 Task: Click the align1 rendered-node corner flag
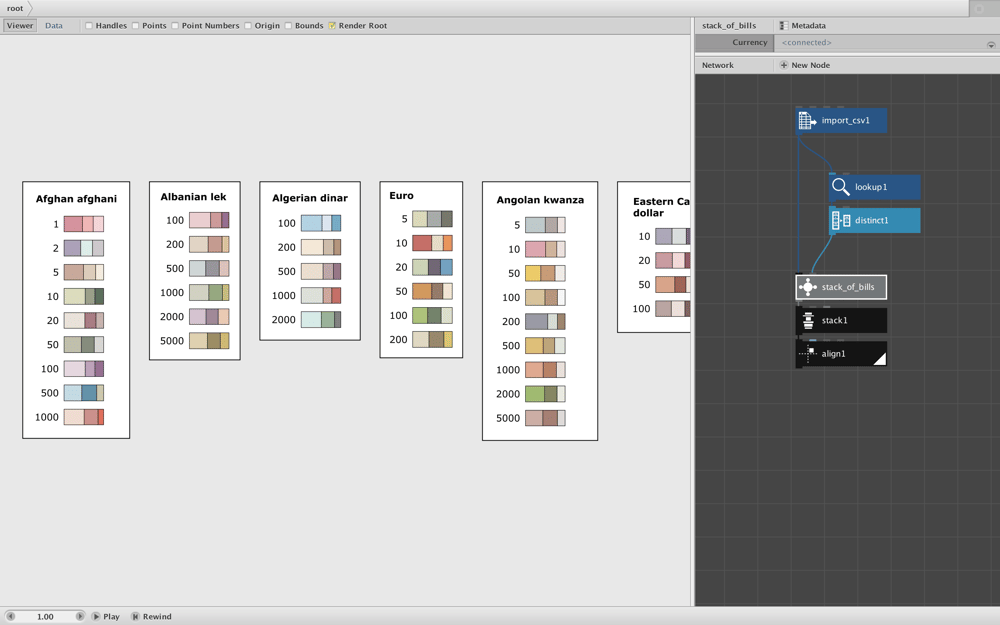[x=879, y=359]
